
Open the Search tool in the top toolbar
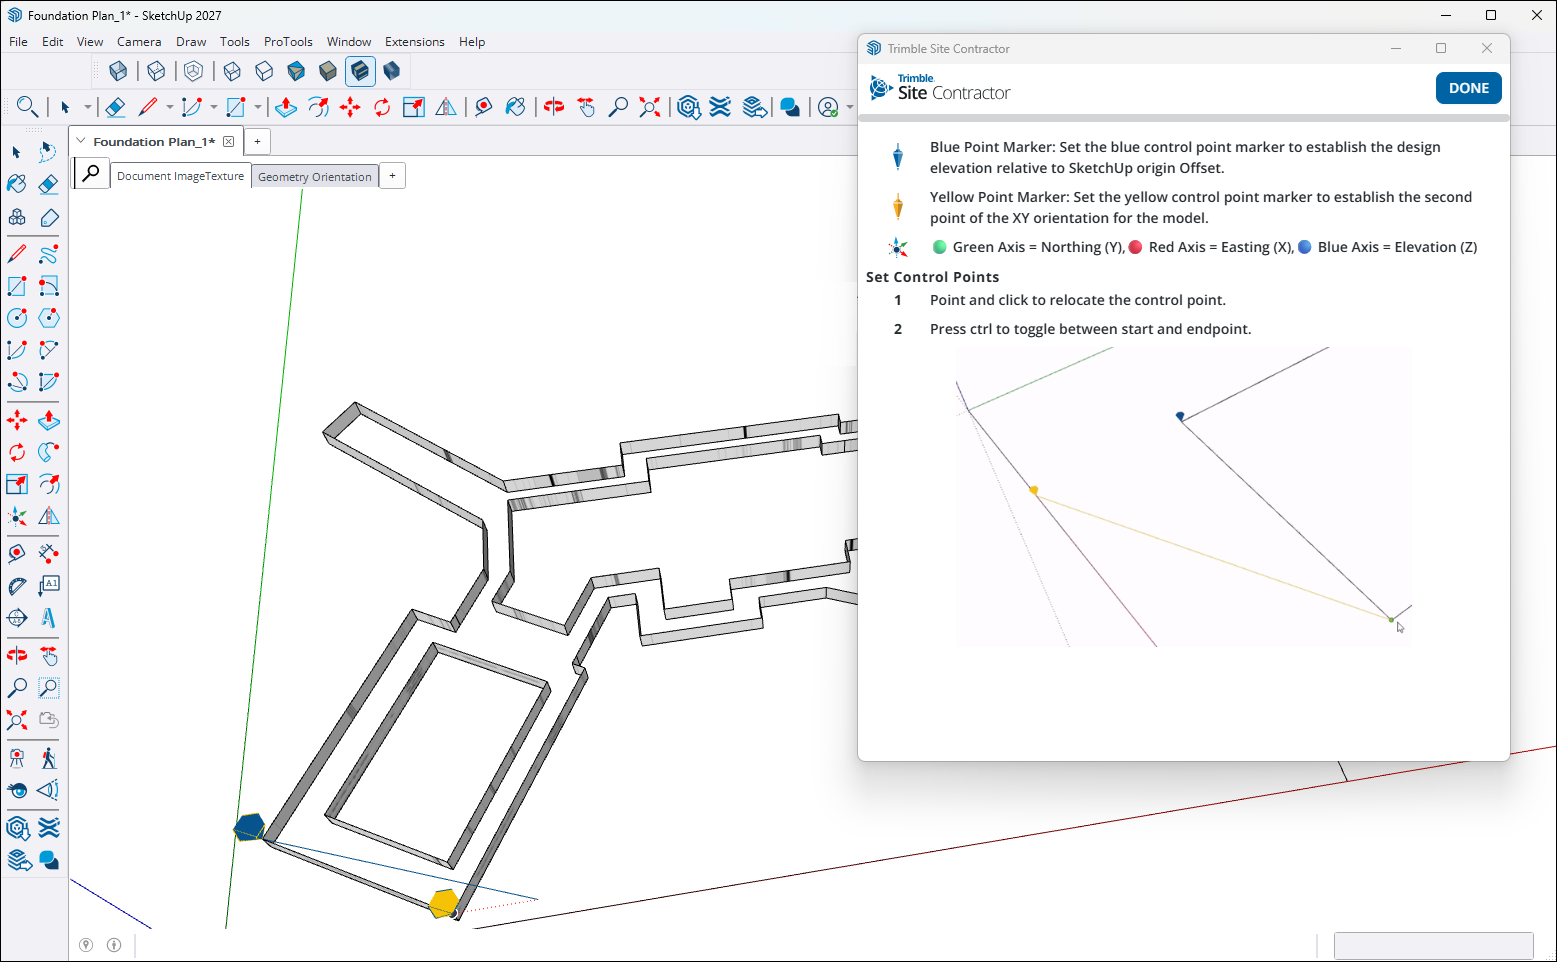[x=27, y=107]
